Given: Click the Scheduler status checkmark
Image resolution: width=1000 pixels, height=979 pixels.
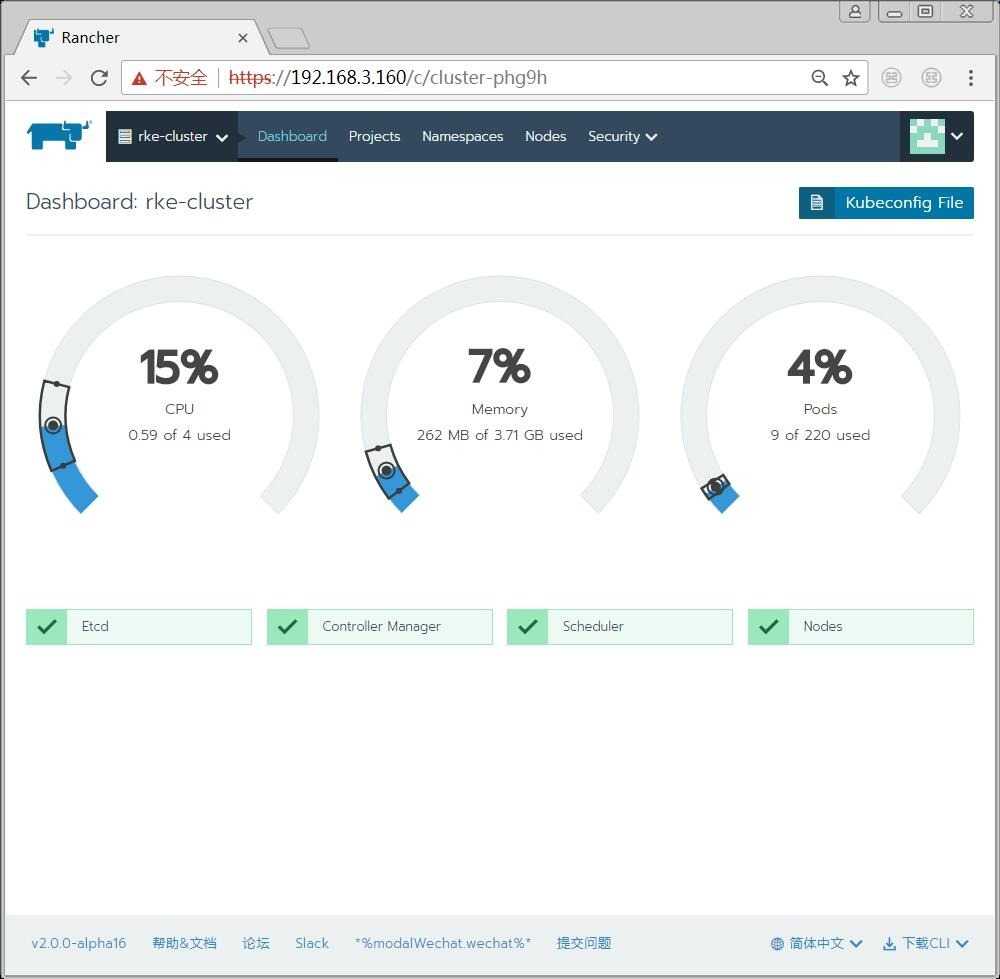Looking at the screenshot, I should coord(527,626).
